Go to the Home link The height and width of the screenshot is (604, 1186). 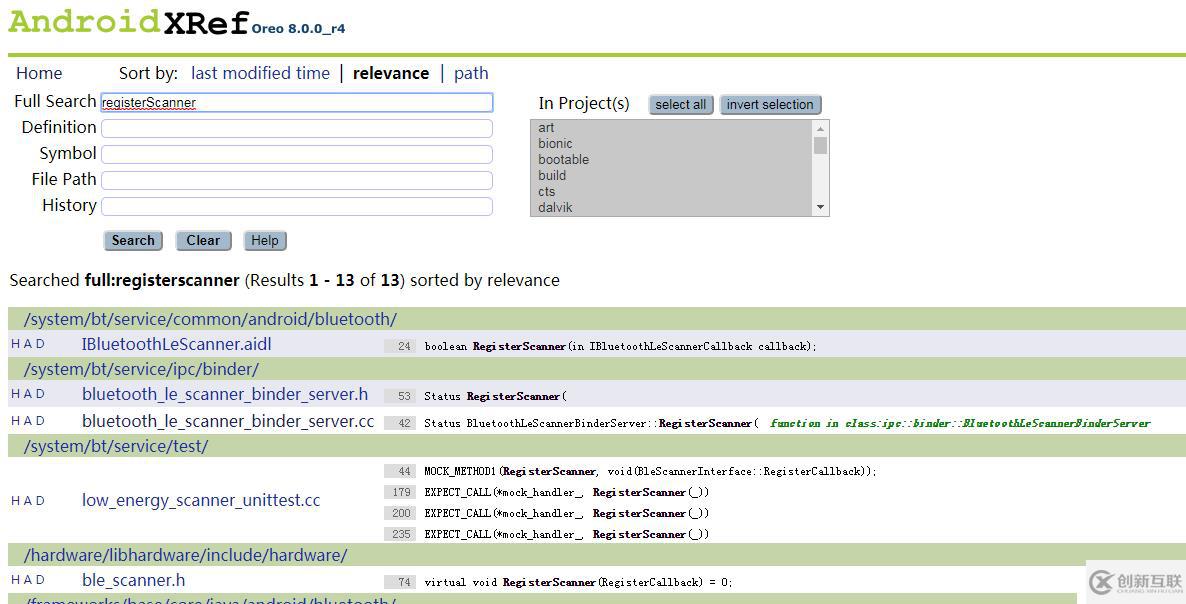click(x=39, y=73)
